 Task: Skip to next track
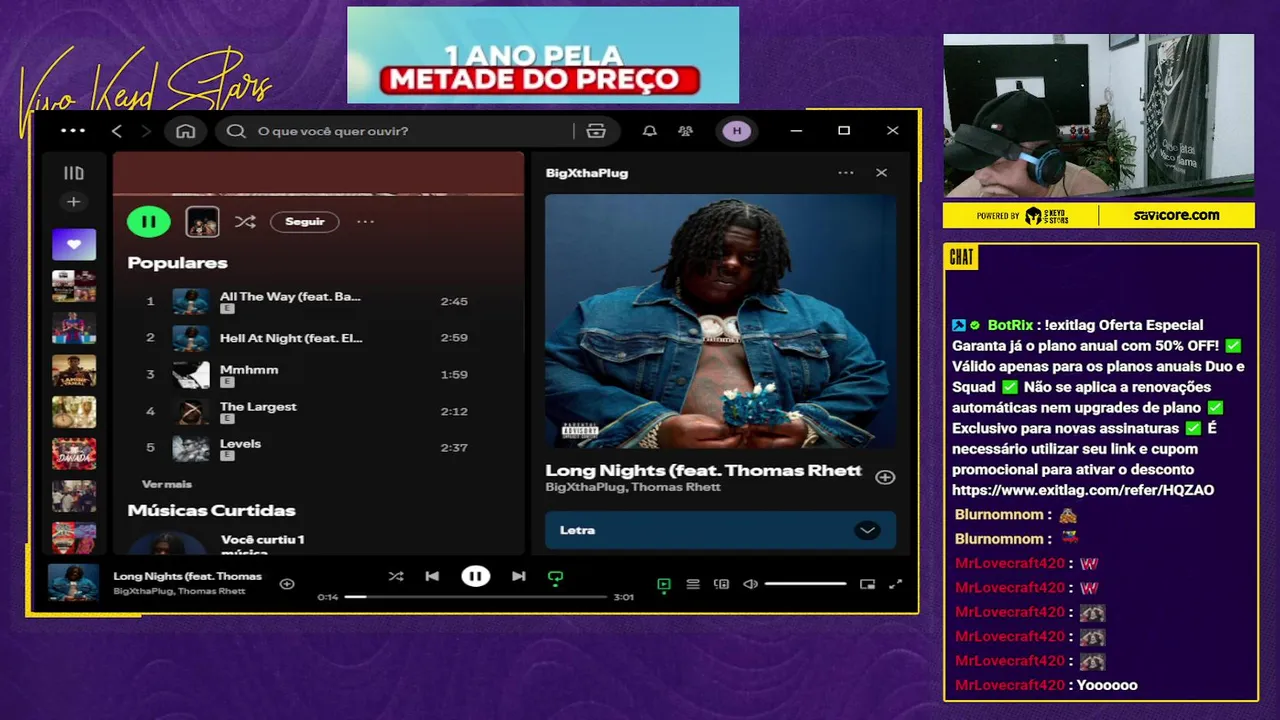click(x=518, y=576)
